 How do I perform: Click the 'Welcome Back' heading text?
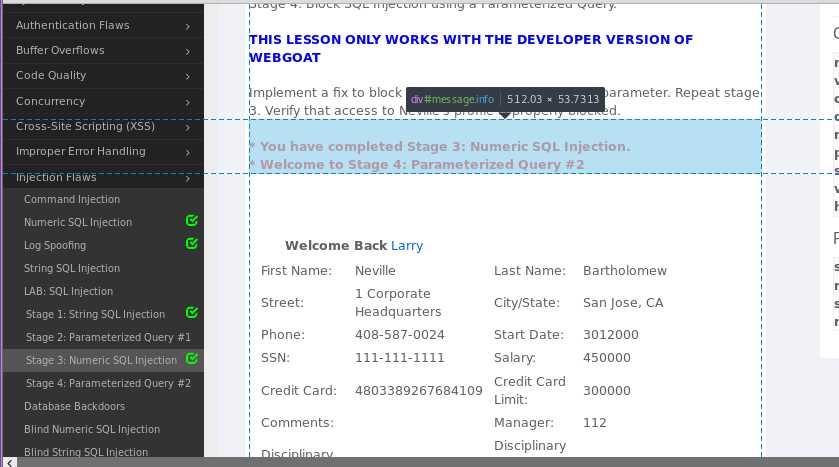336,246
